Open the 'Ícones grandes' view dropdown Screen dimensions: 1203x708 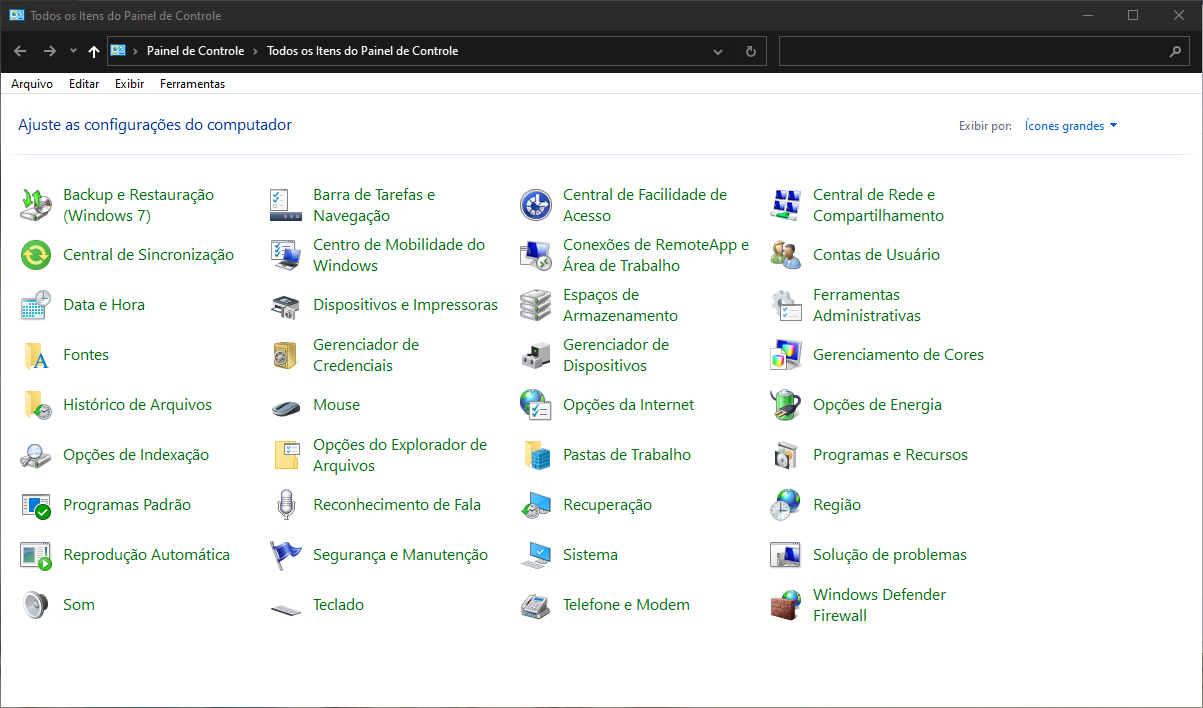(x=1070, y=125)
